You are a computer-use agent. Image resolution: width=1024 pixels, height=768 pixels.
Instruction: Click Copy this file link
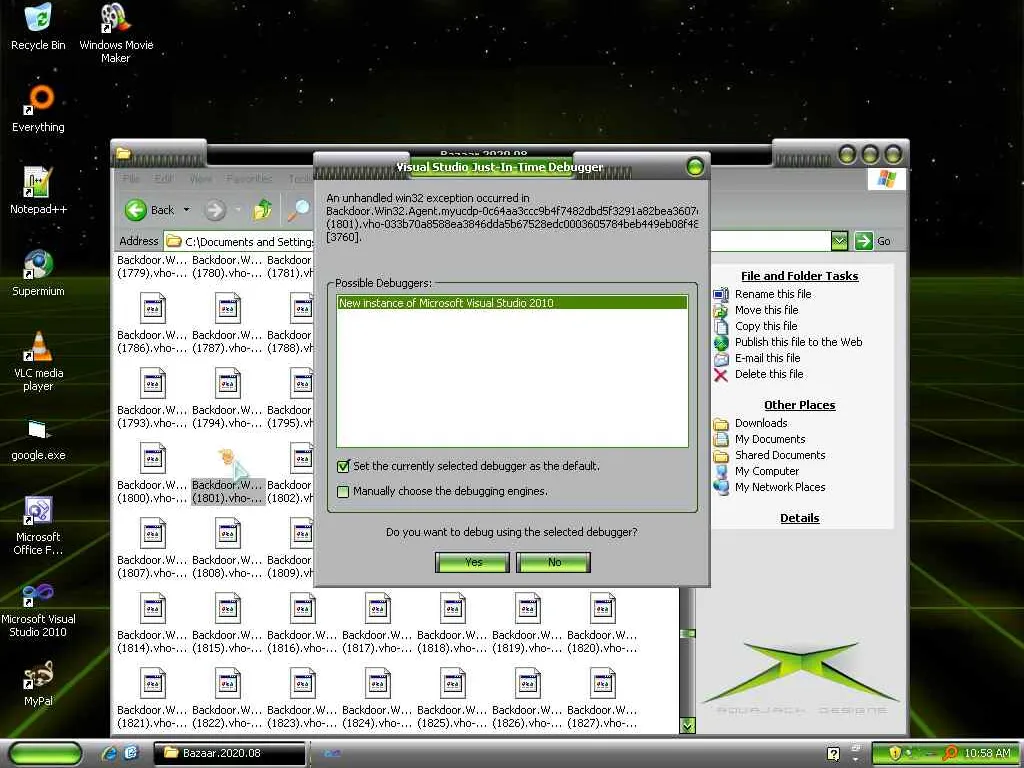(765, 326)
